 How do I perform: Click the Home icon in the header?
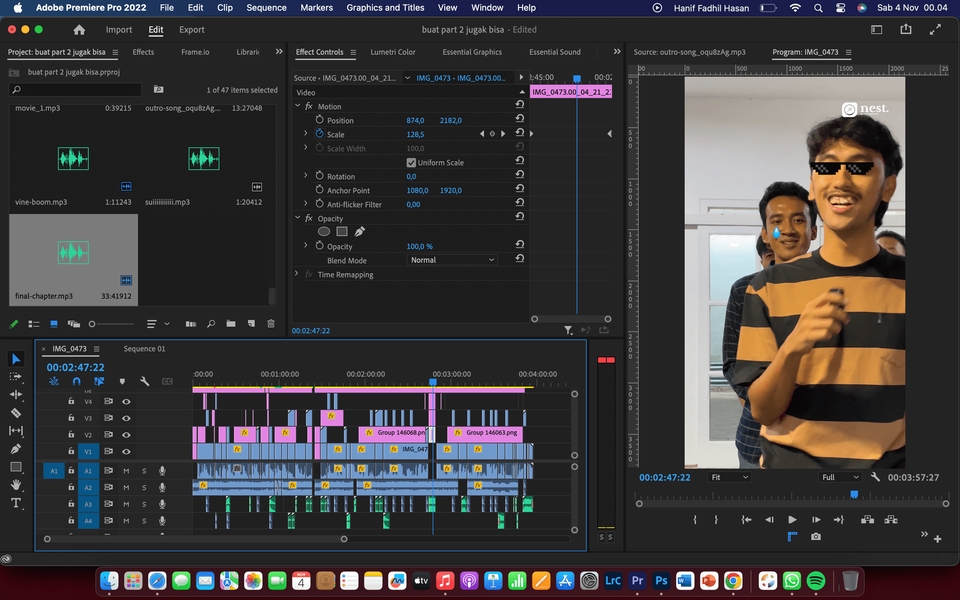(x=79, y=30)
